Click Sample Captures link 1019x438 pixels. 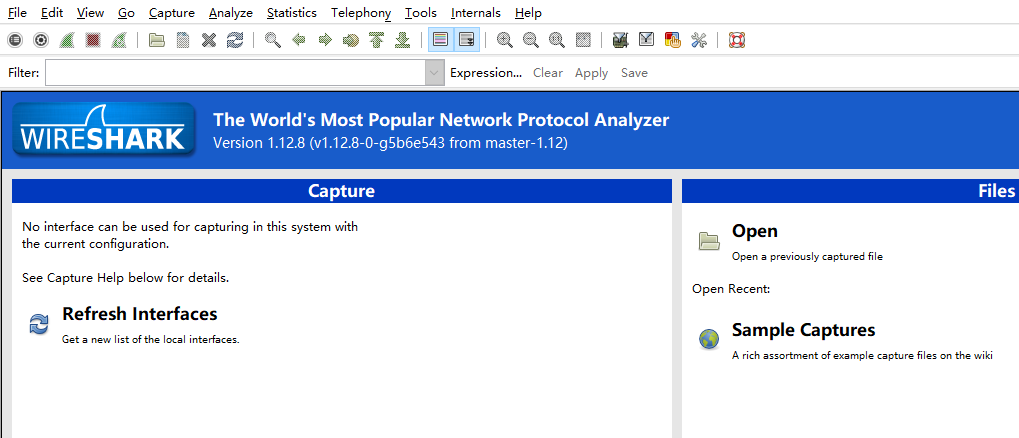803,330
